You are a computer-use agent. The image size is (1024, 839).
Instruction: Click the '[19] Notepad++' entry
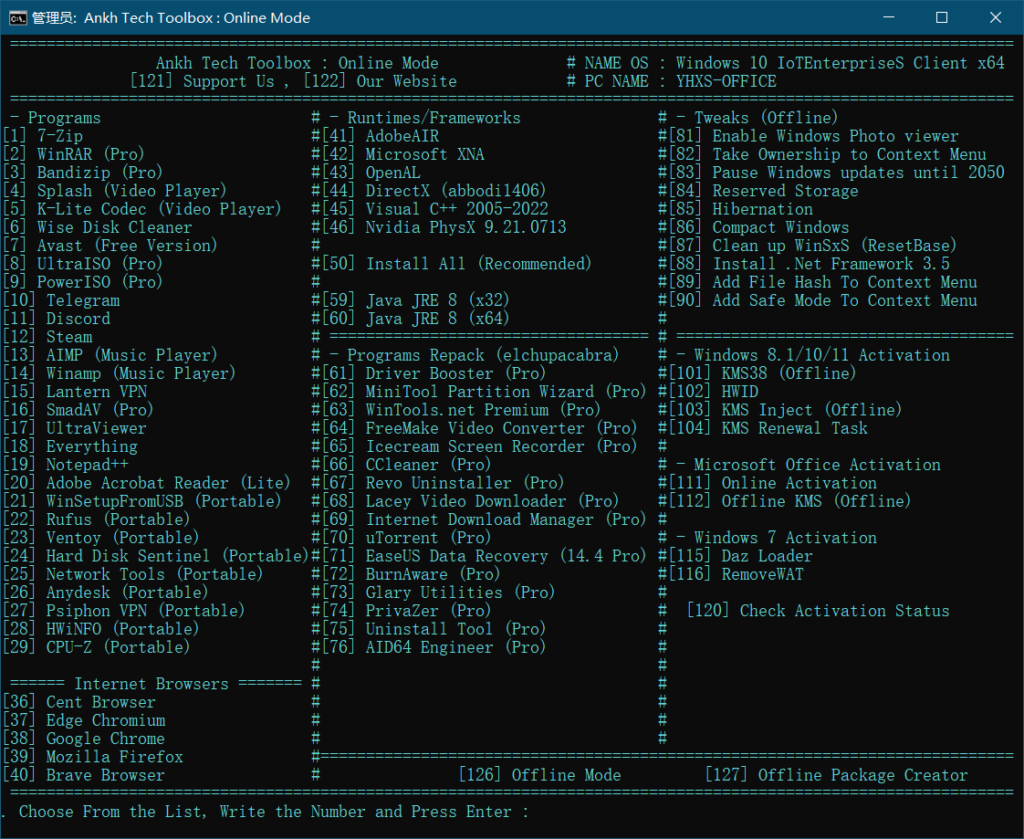click(x=66, y=465)
